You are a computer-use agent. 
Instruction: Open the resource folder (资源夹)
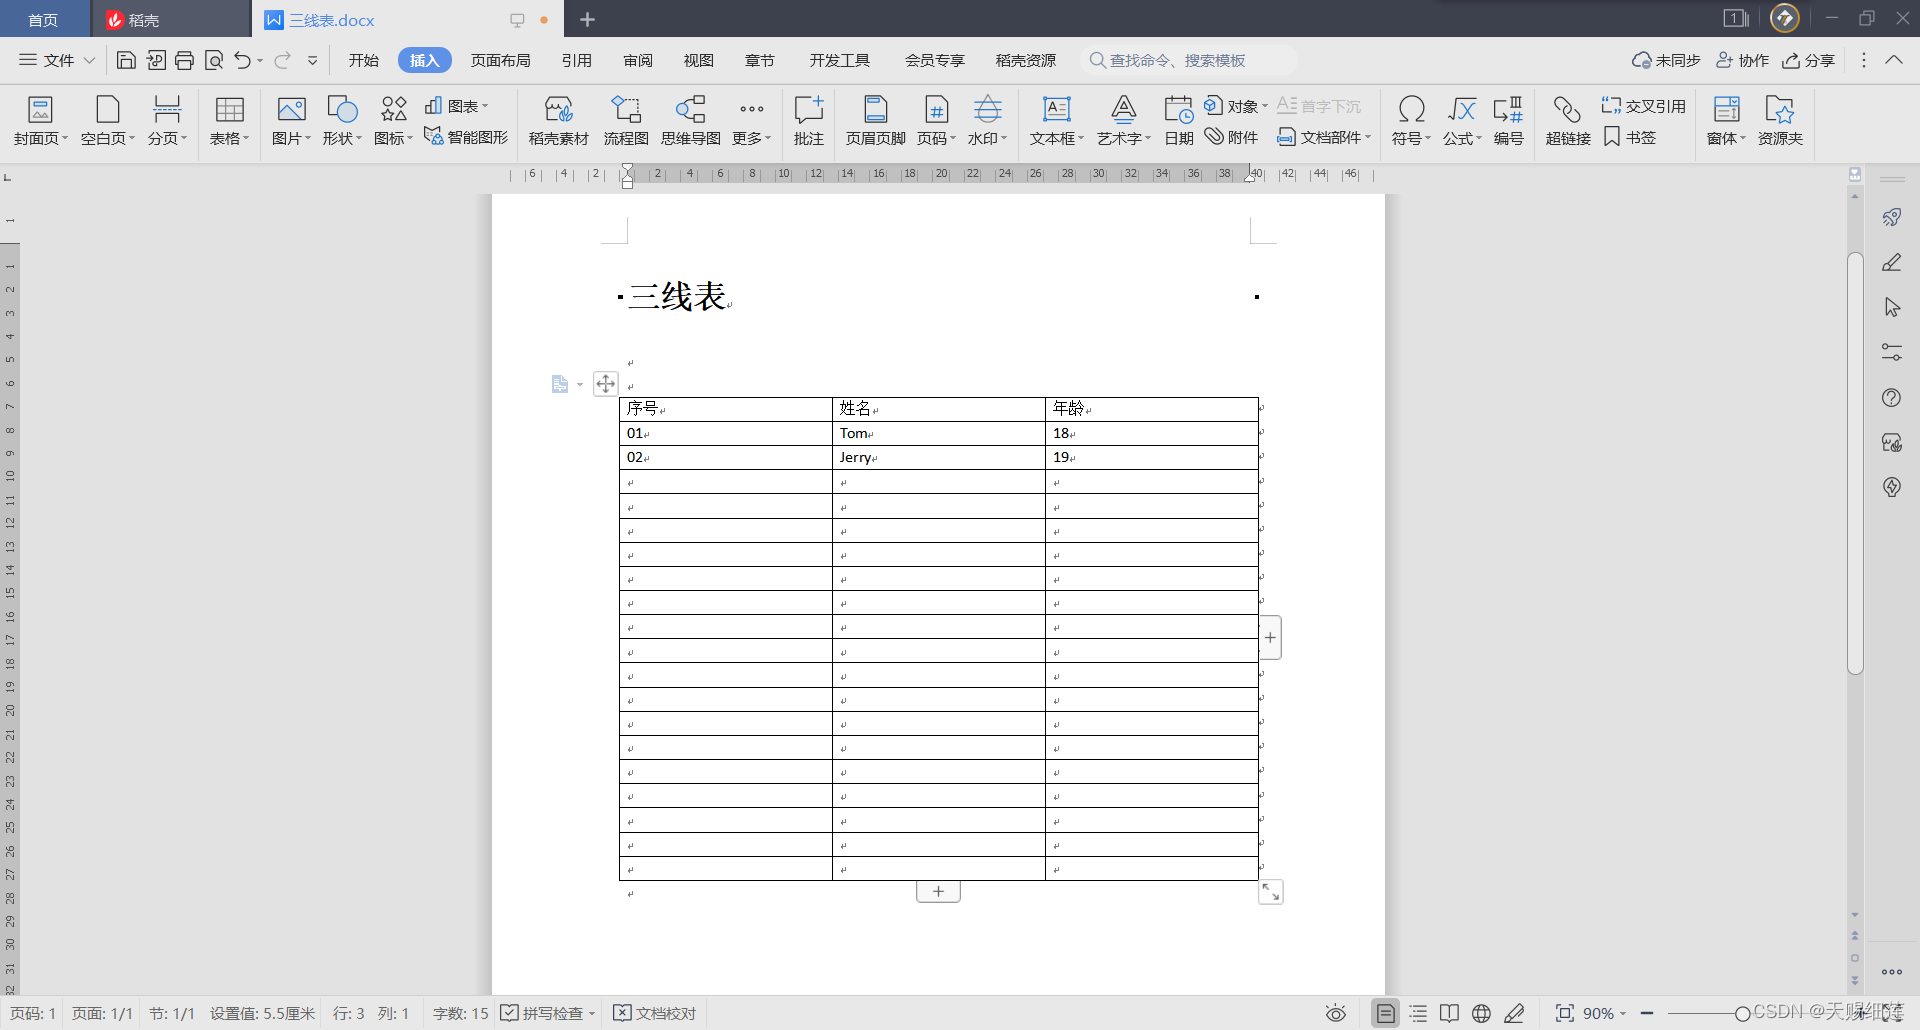coord(1780,121)
